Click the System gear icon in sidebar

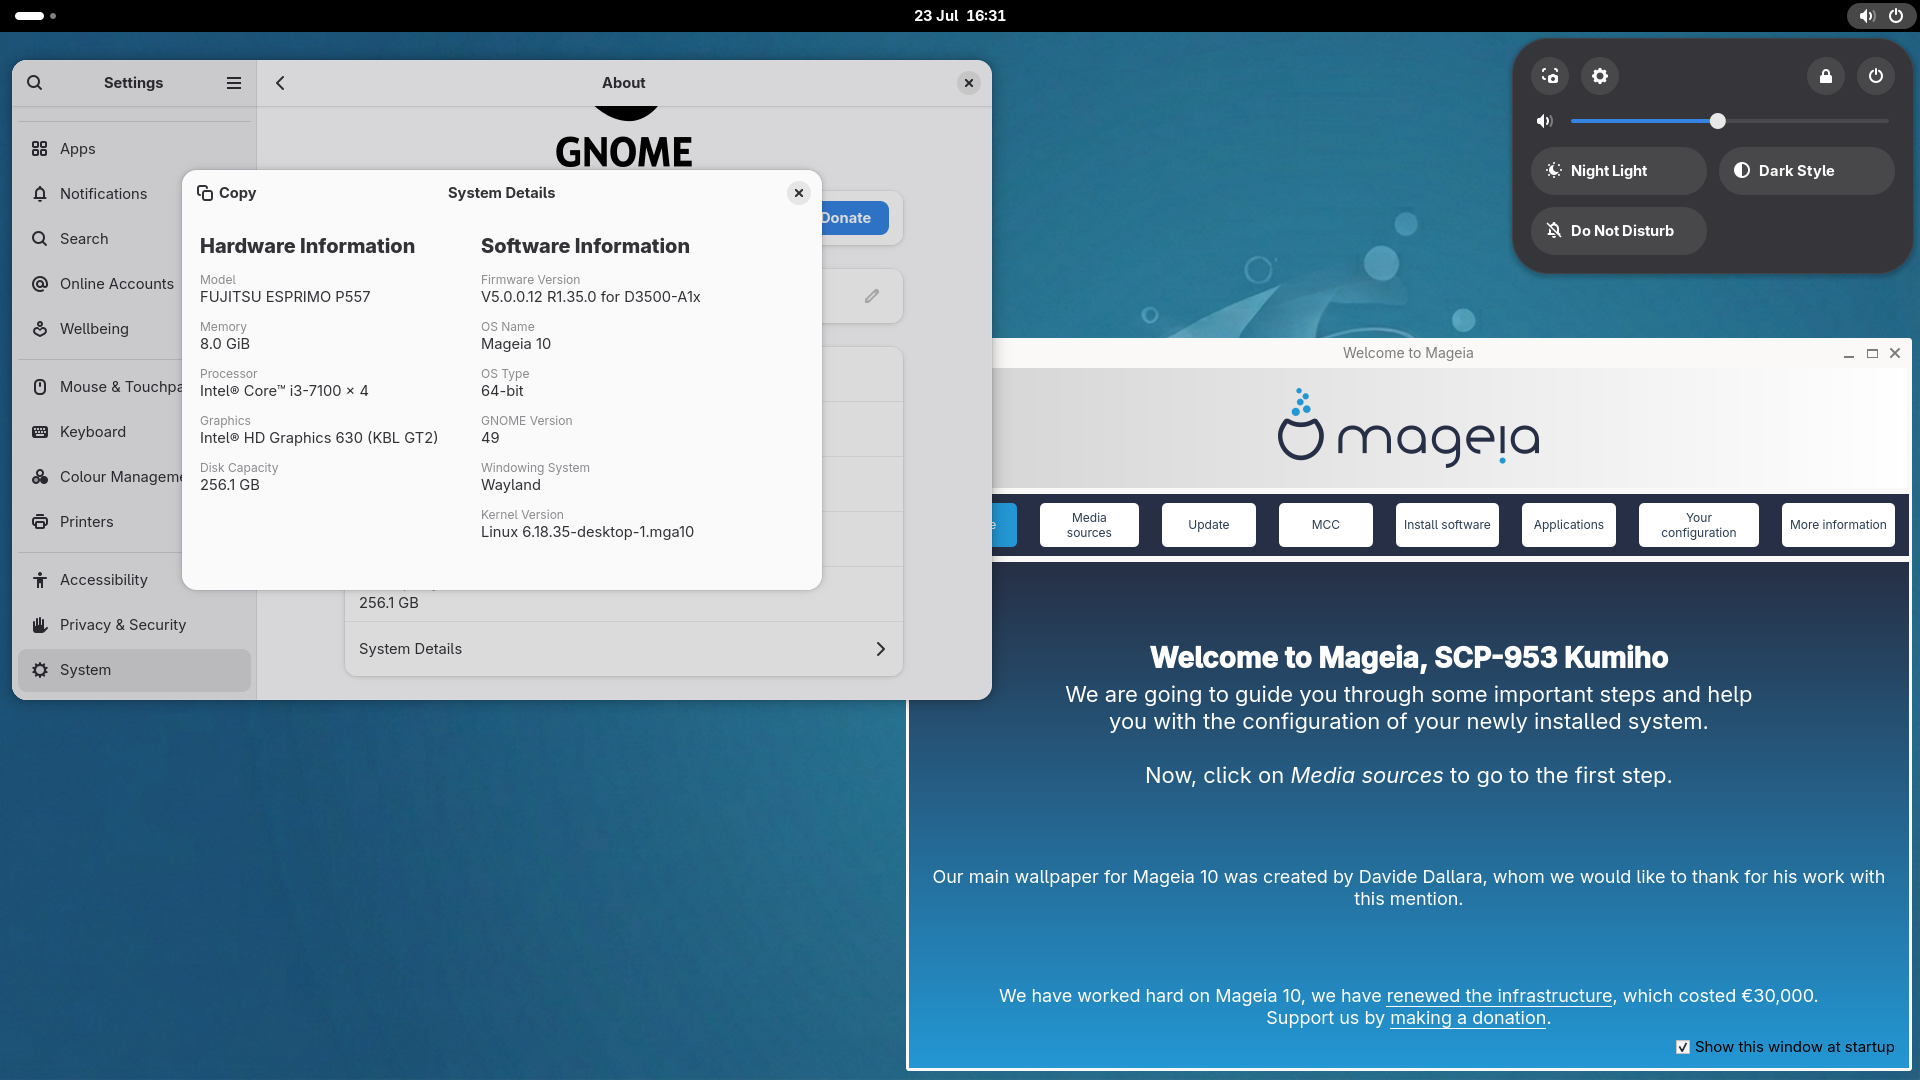pyautogui.click(x=40, y=670)
